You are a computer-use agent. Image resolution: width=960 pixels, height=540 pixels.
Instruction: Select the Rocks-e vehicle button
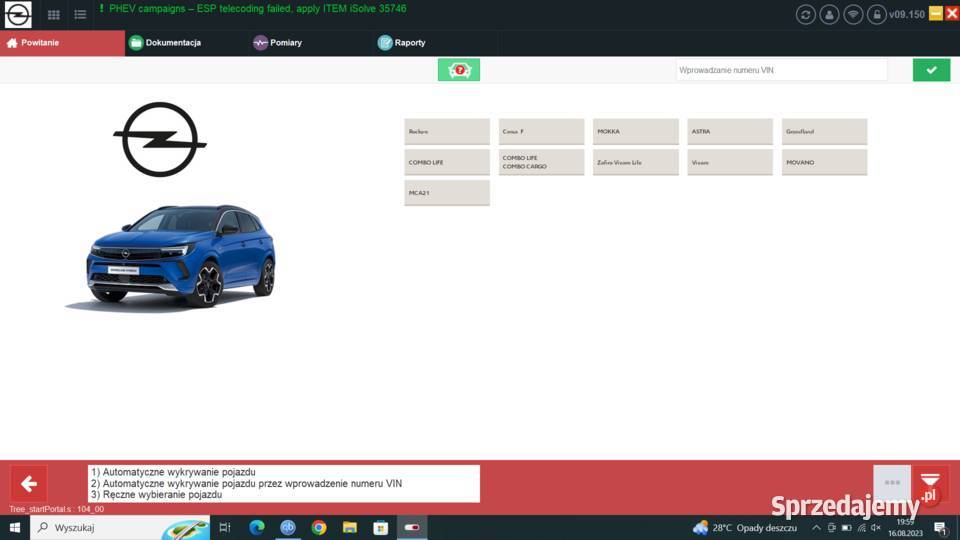pos(447,132)
